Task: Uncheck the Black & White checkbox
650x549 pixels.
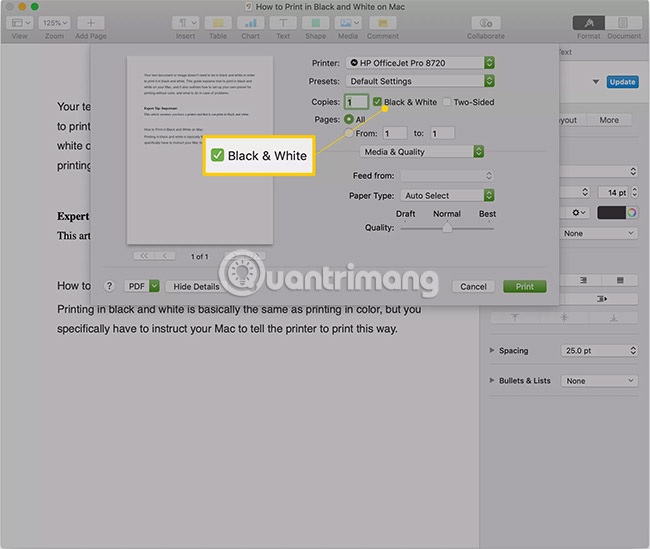Action: coord(376,102)
